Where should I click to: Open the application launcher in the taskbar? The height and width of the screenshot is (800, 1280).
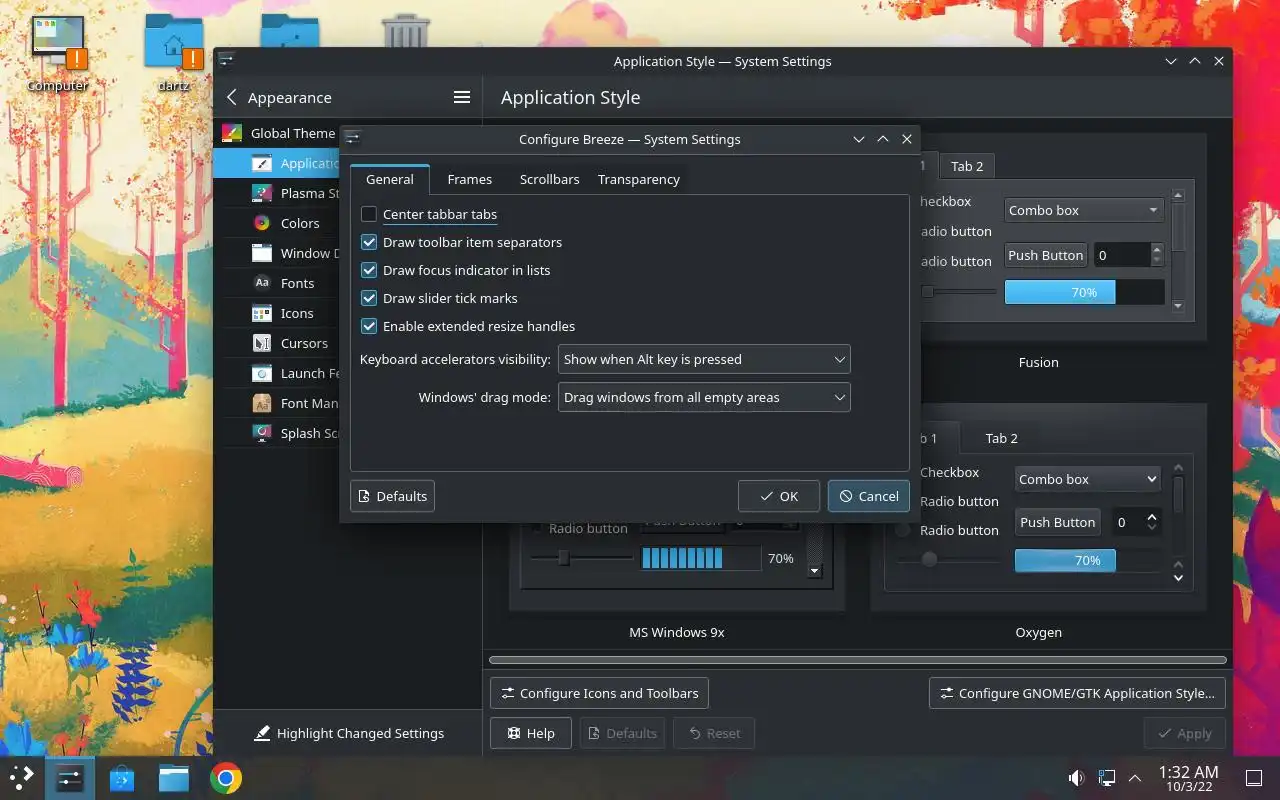click(x=22, y=778)
